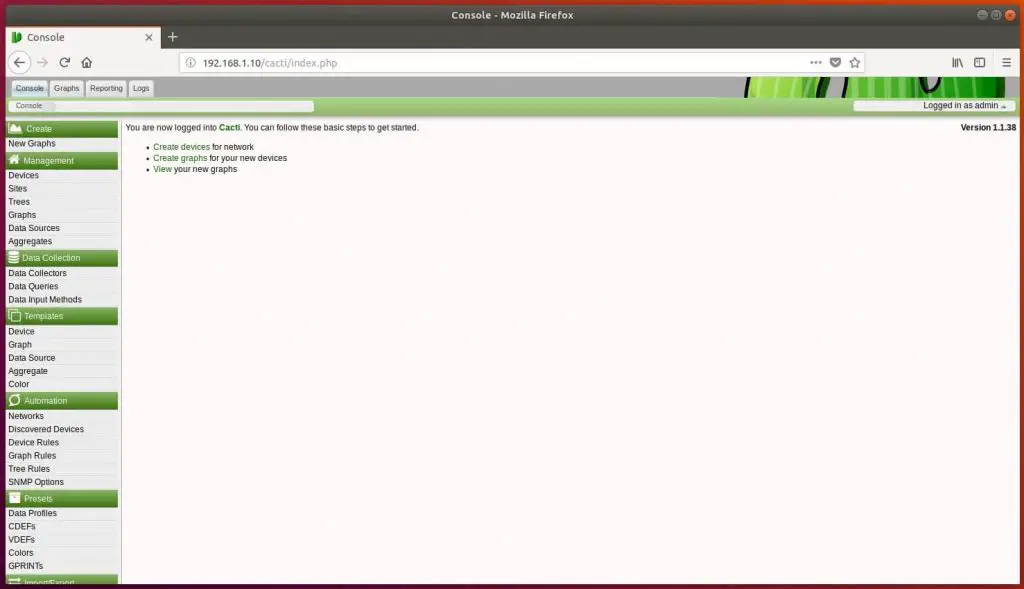The width and height of the screenshot is (1024, 589).
Task: Click the URL address bar field
Action: [x=500, y=63]
